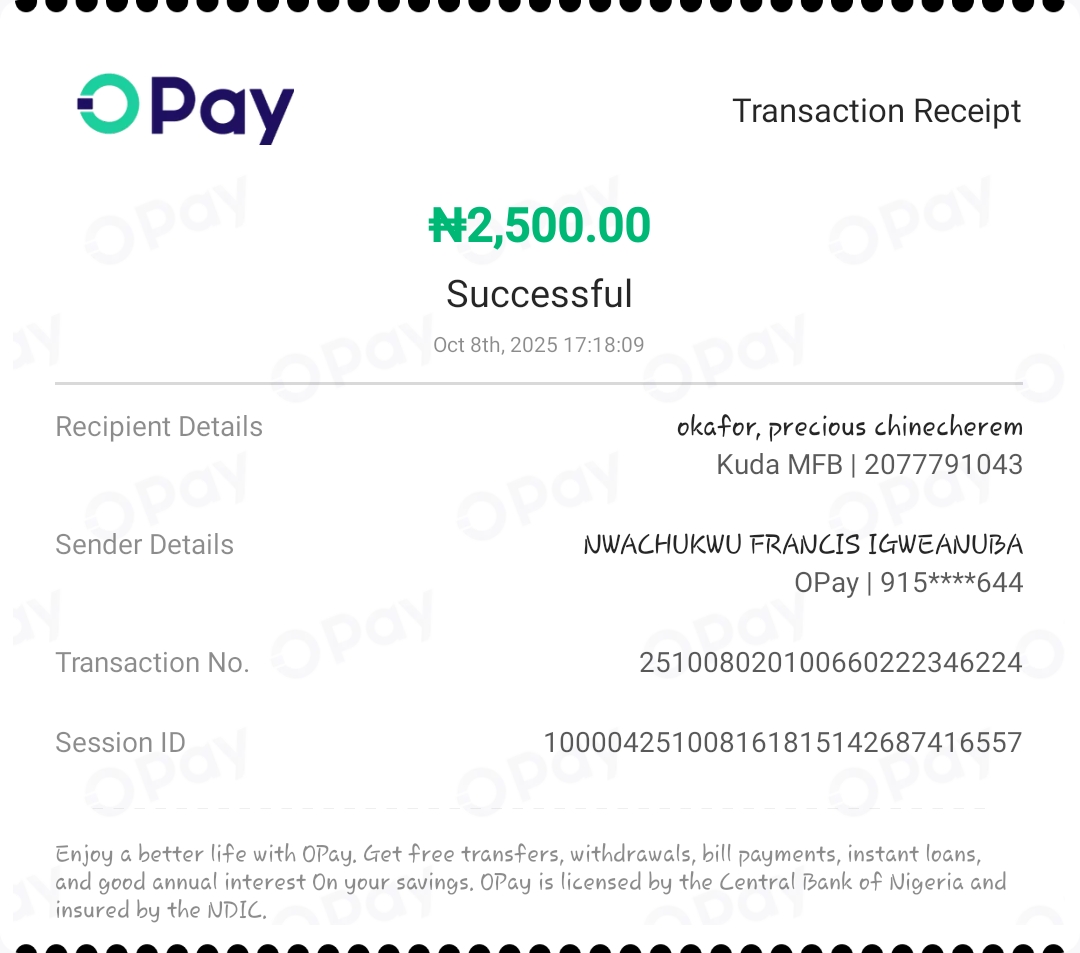Screen dimensions: 1080x953
Task: Click the Oct 8th, 2025 timestamp
Action: [x=539, y=345]
